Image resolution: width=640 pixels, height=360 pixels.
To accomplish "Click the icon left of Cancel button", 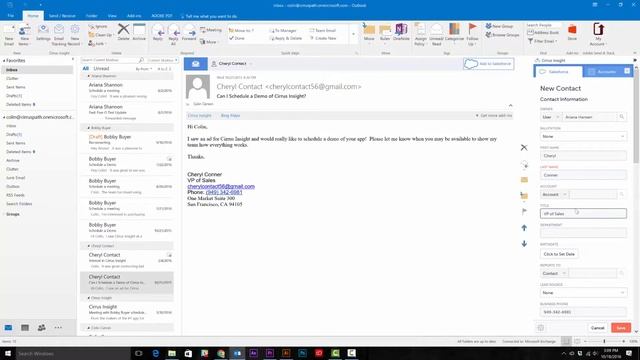I will click(541, 328).
